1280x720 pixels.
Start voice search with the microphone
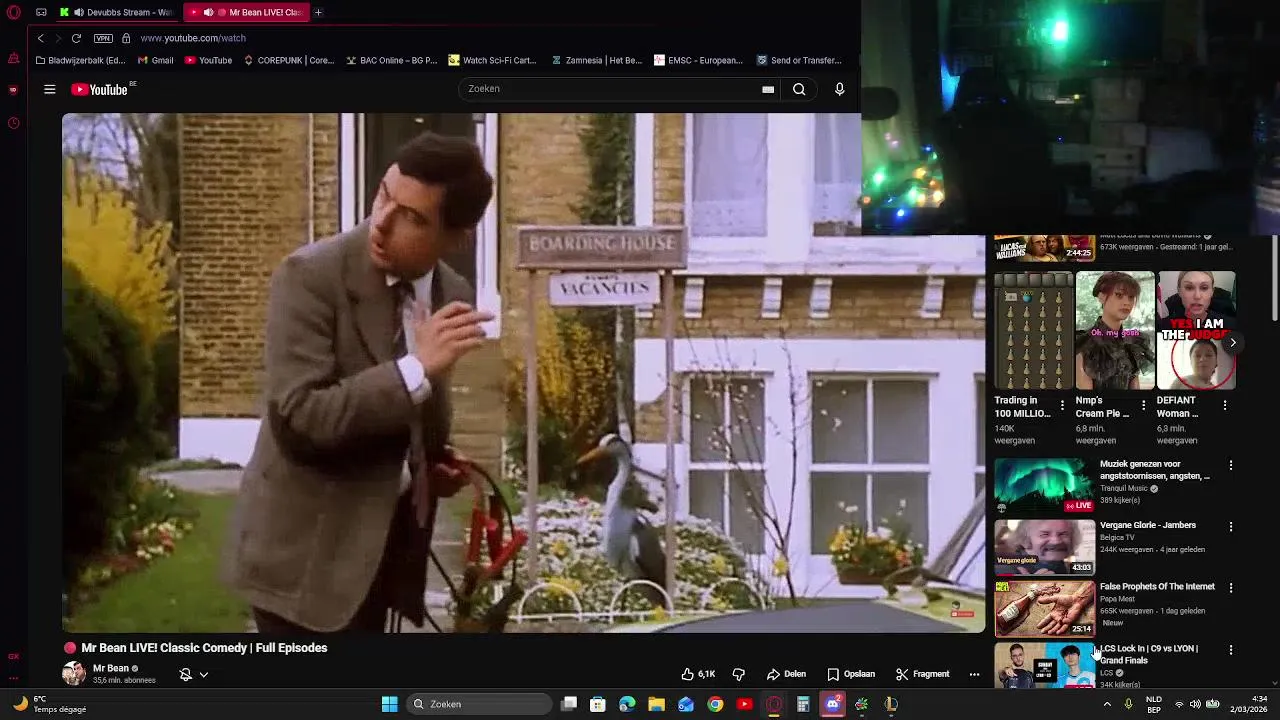click(x=839, y=89)
